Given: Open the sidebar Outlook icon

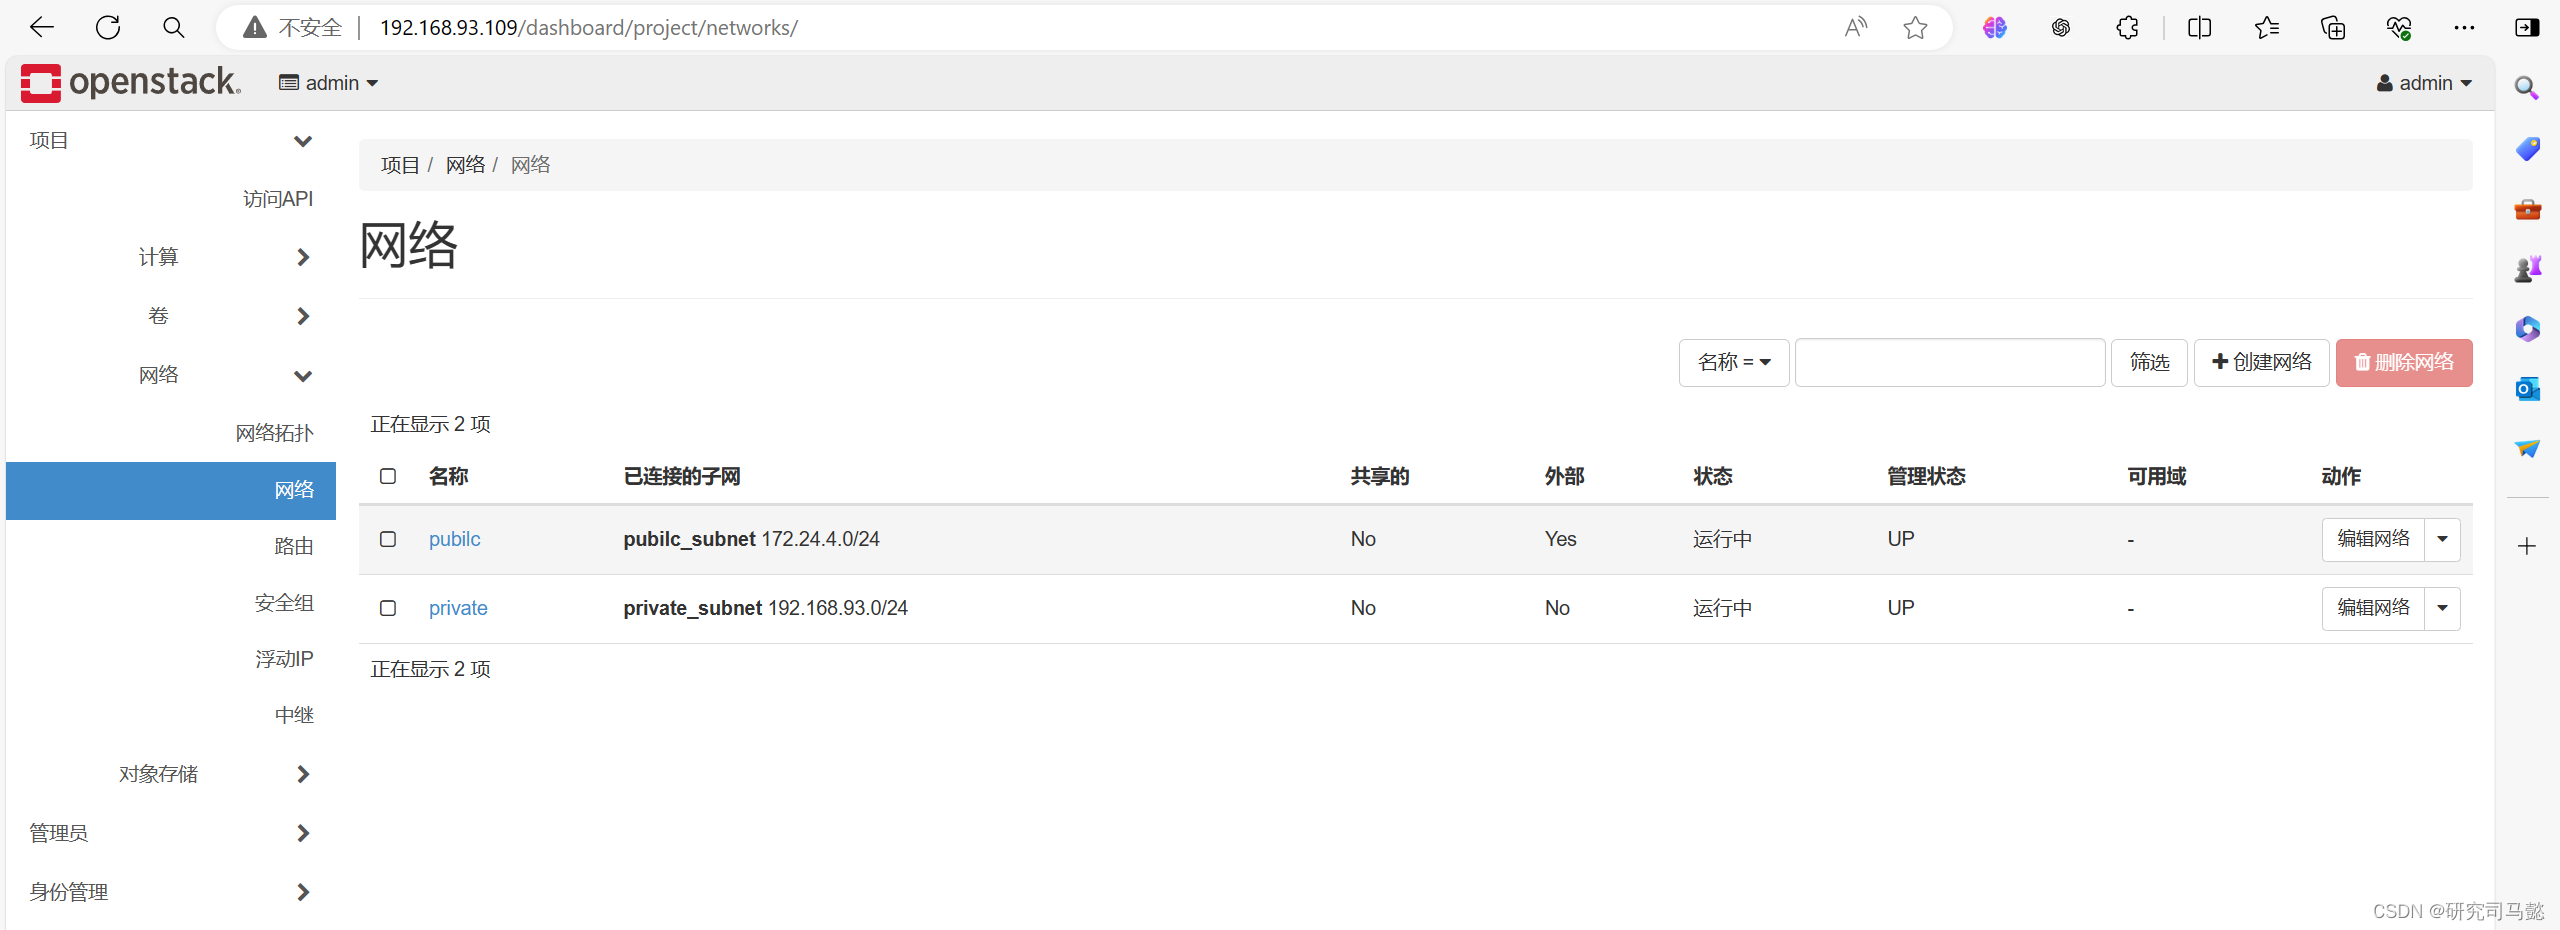Looking at the screenshot, I should click(x=2527, y=388).
